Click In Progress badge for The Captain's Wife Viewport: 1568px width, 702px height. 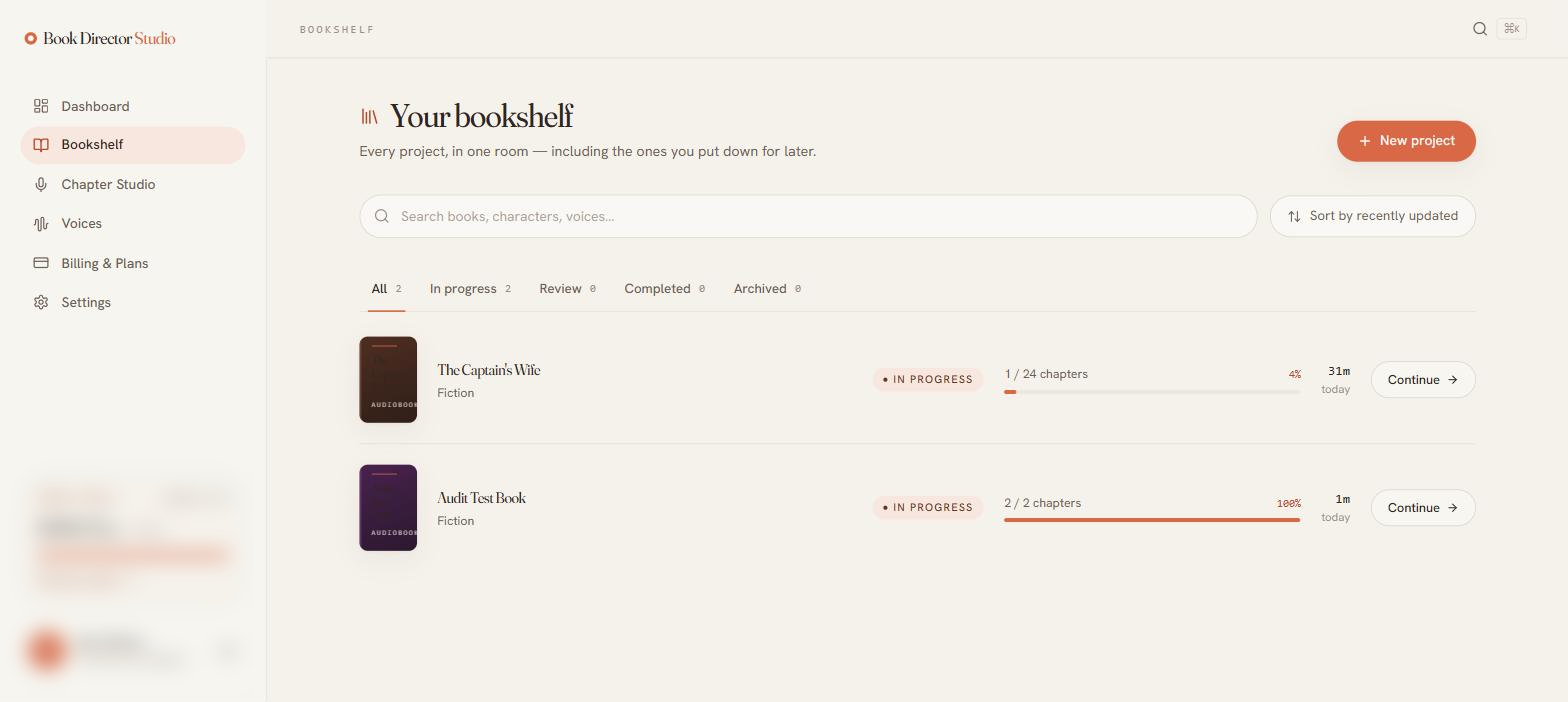point(928,380)
